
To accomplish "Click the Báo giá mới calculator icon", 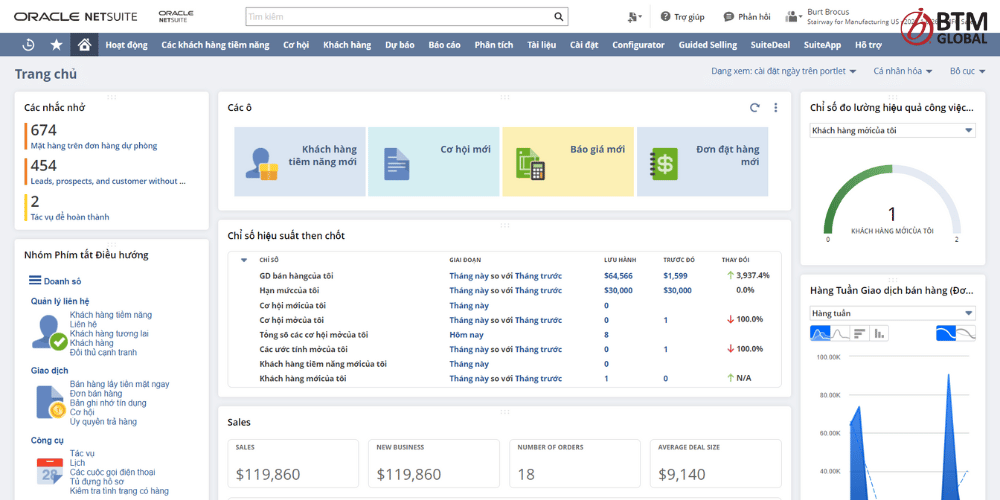I will (x=531, y=164).
